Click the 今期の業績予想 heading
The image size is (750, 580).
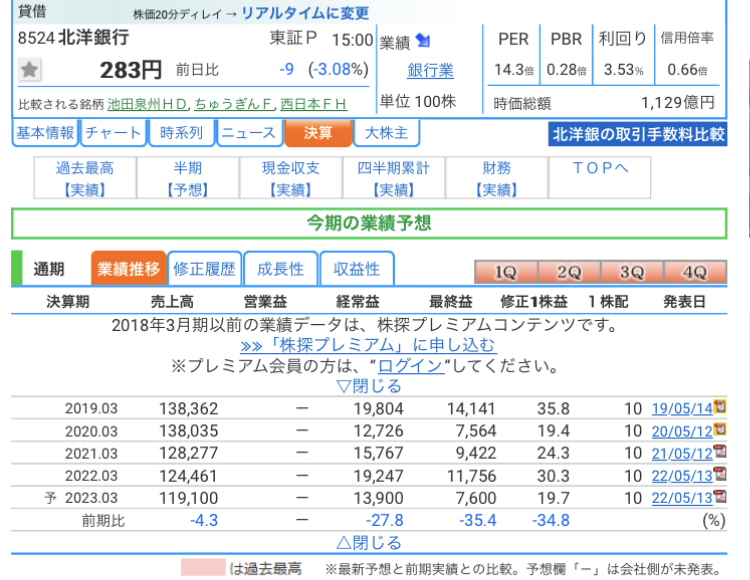click(369, 223)
